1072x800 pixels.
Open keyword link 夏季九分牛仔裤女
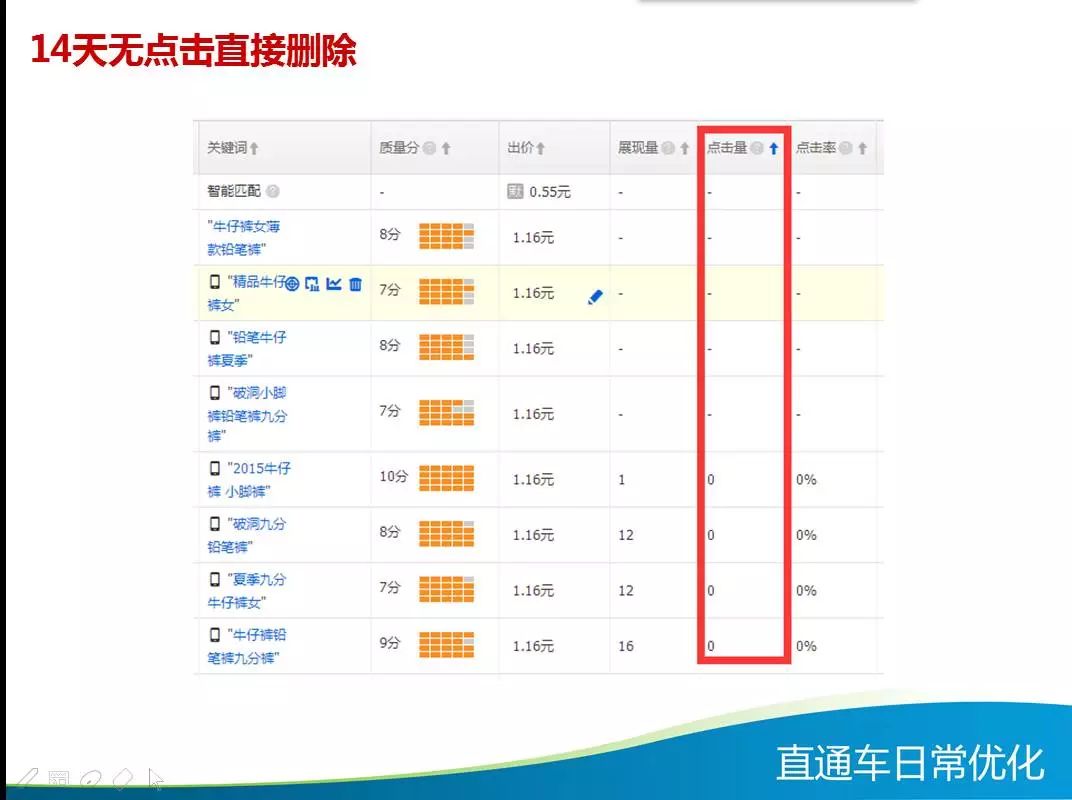pyautogui.click(x=247, y=591)
